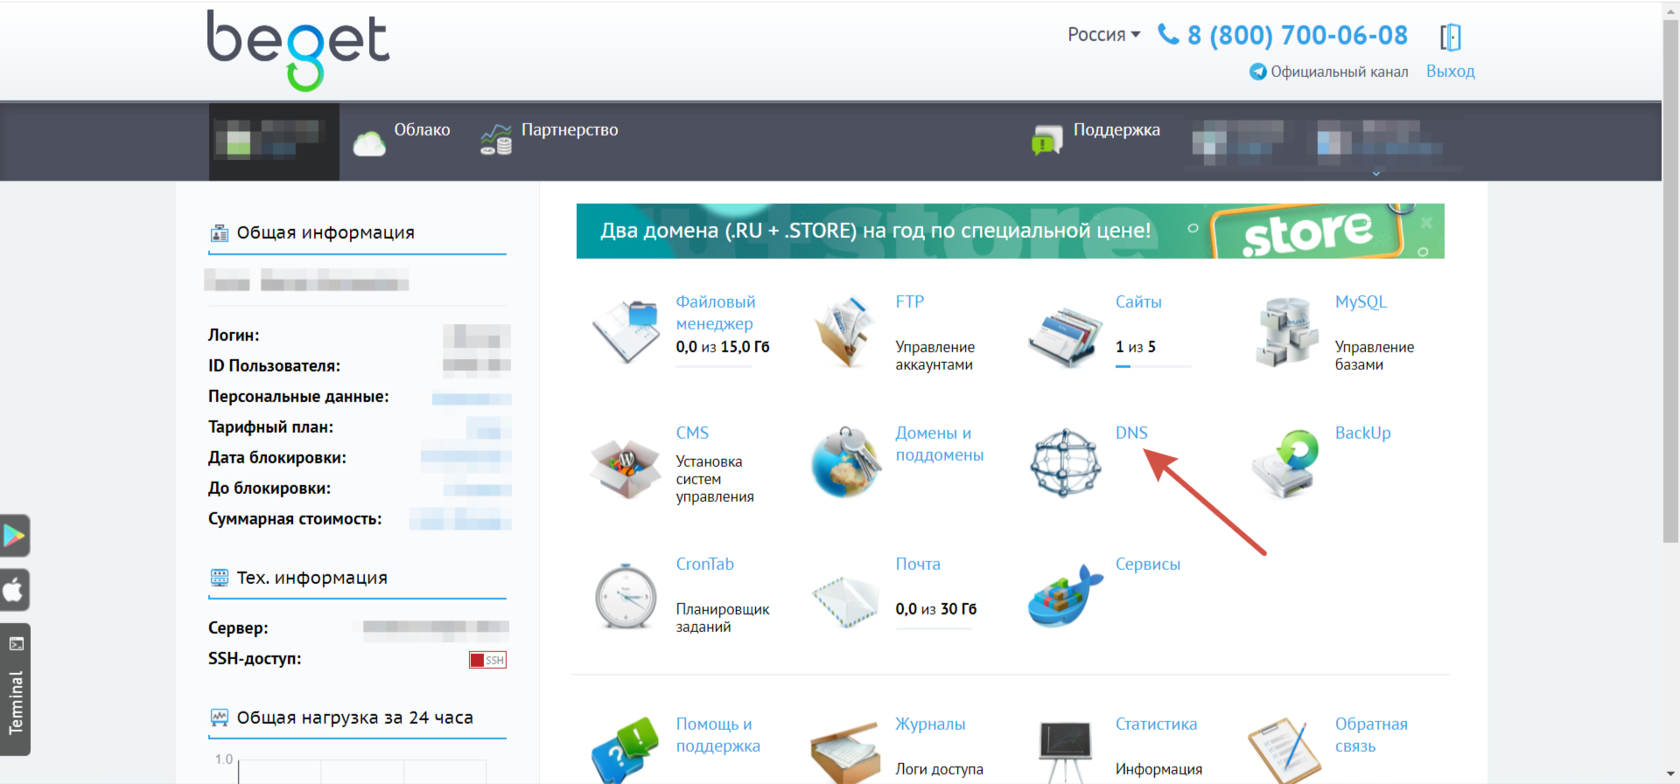
Task: Click the Общая информация heading
Action: [x=325, y=233]
